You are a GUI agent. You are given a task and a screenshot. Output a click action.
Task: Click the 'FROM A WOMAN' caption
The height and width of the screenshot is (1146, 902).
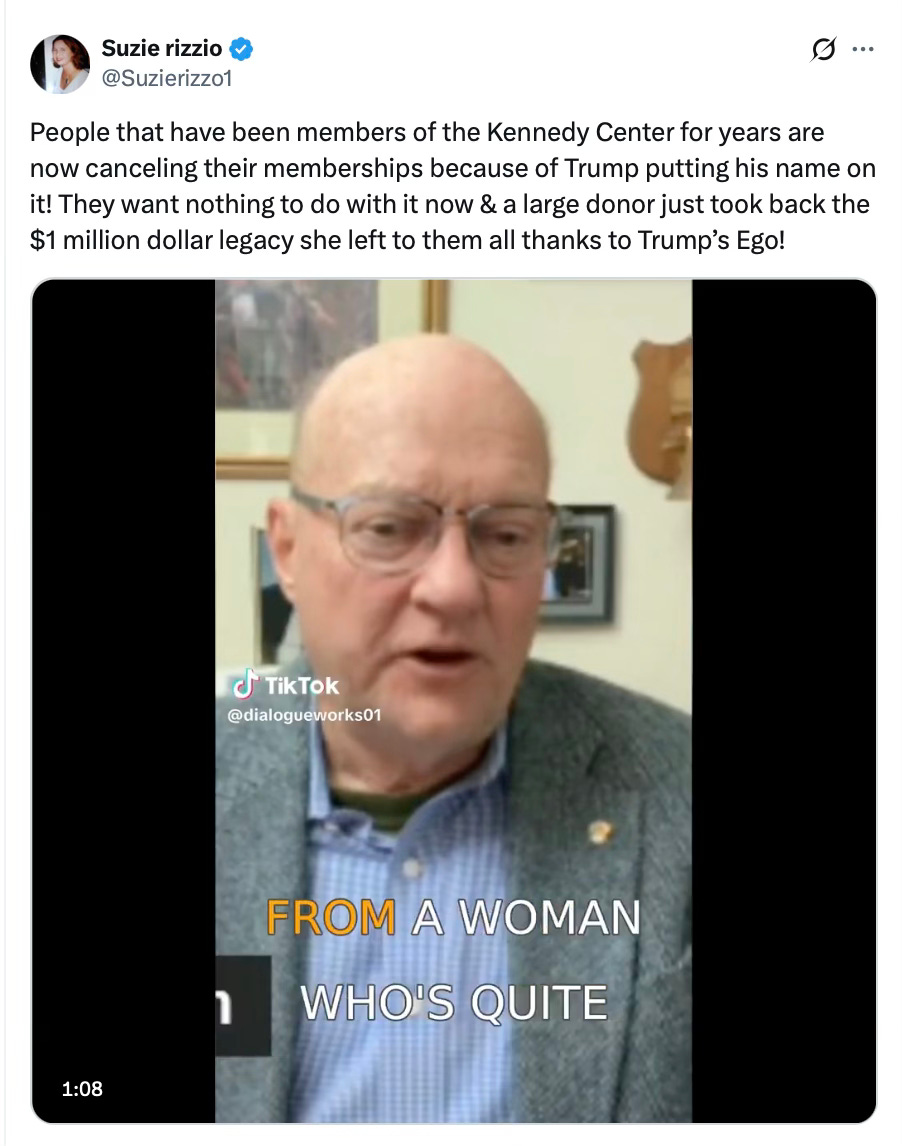(453, 917)
